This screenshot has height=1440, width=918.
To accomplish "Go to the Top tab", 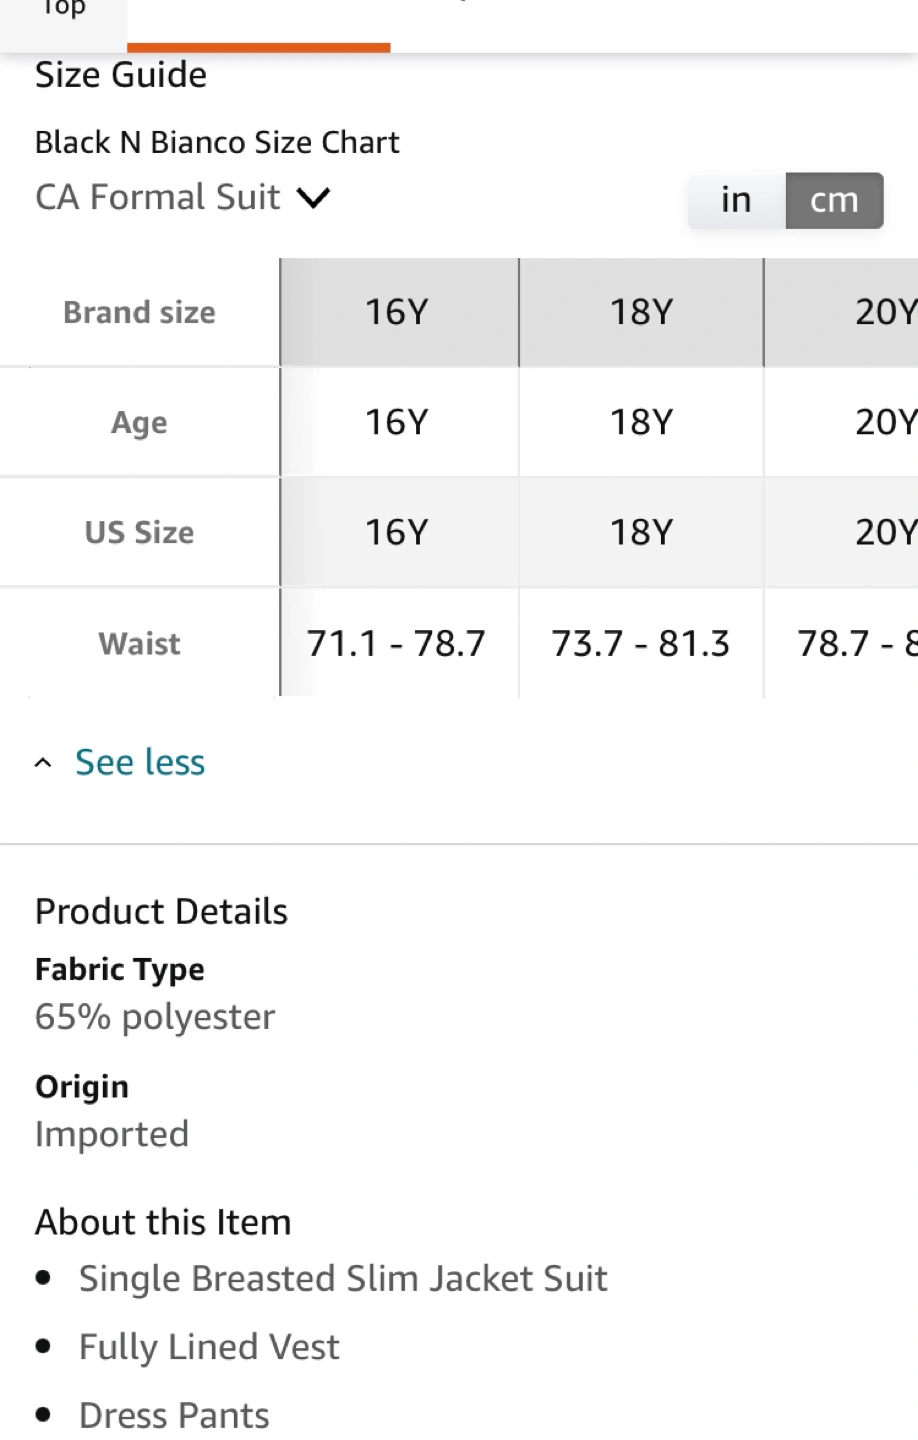I will point(63,12).
